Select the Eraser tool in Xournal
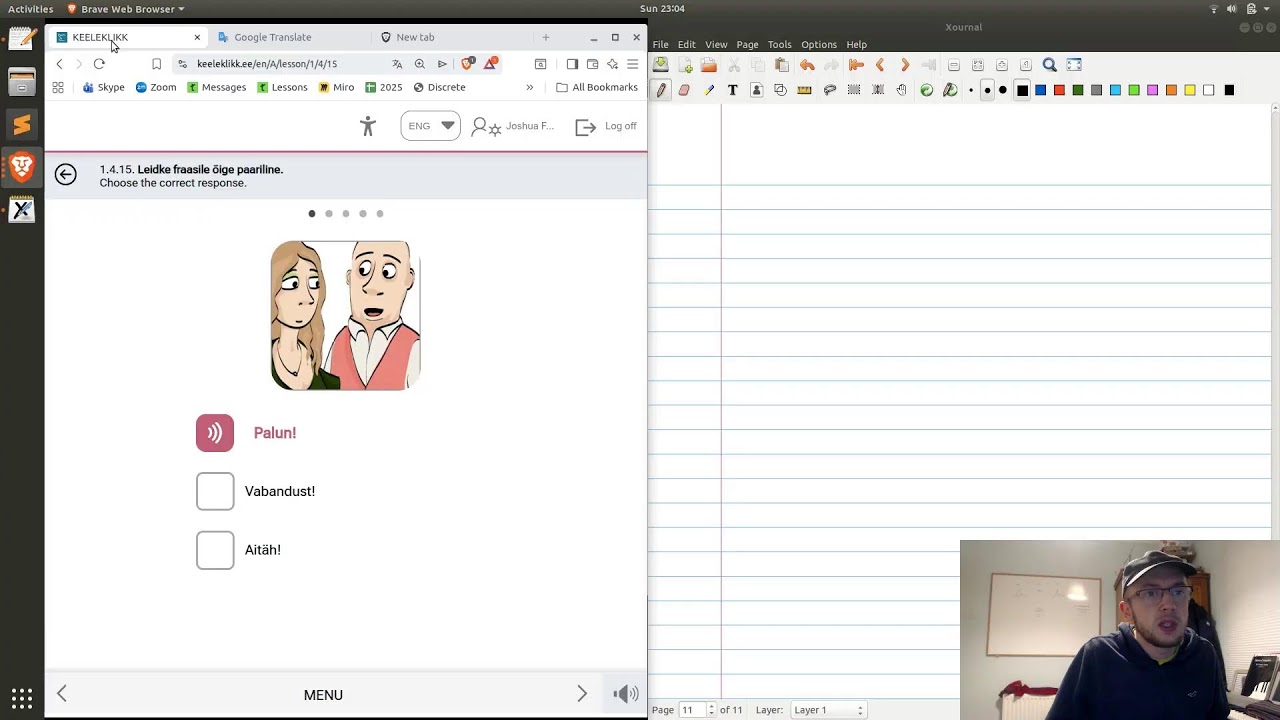 coord(684,90)
